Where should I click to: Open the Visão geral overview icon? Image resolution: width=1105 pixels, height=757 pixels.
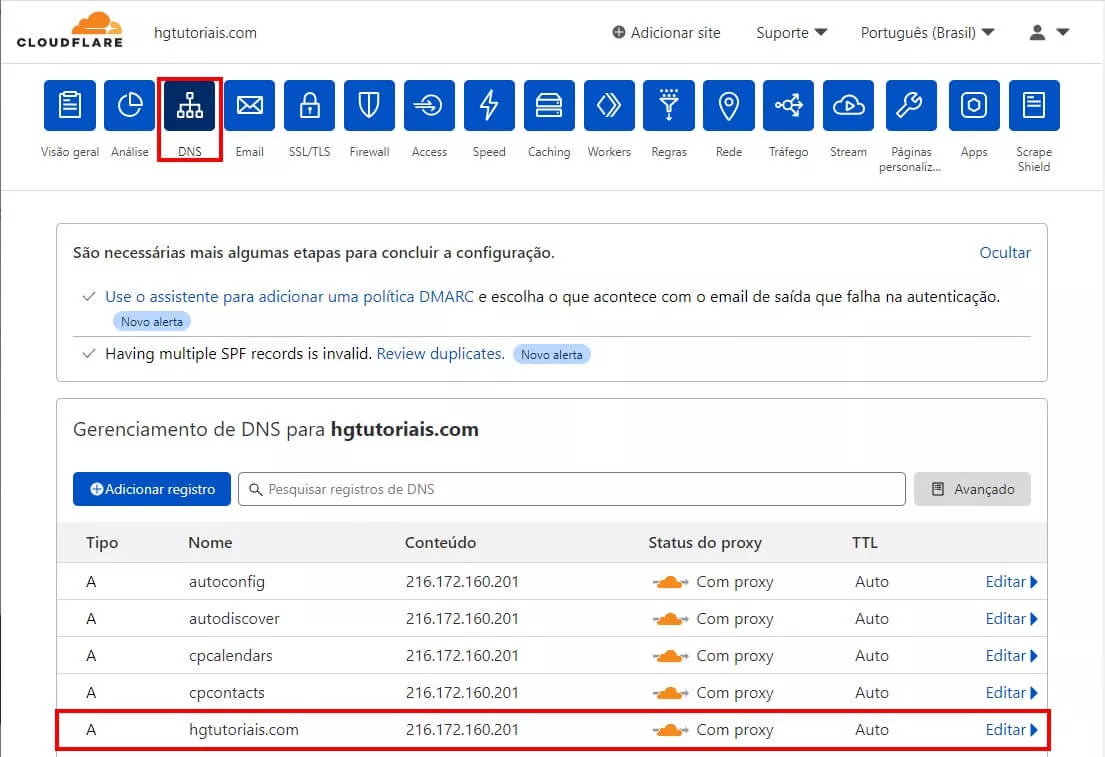point(70,106)
